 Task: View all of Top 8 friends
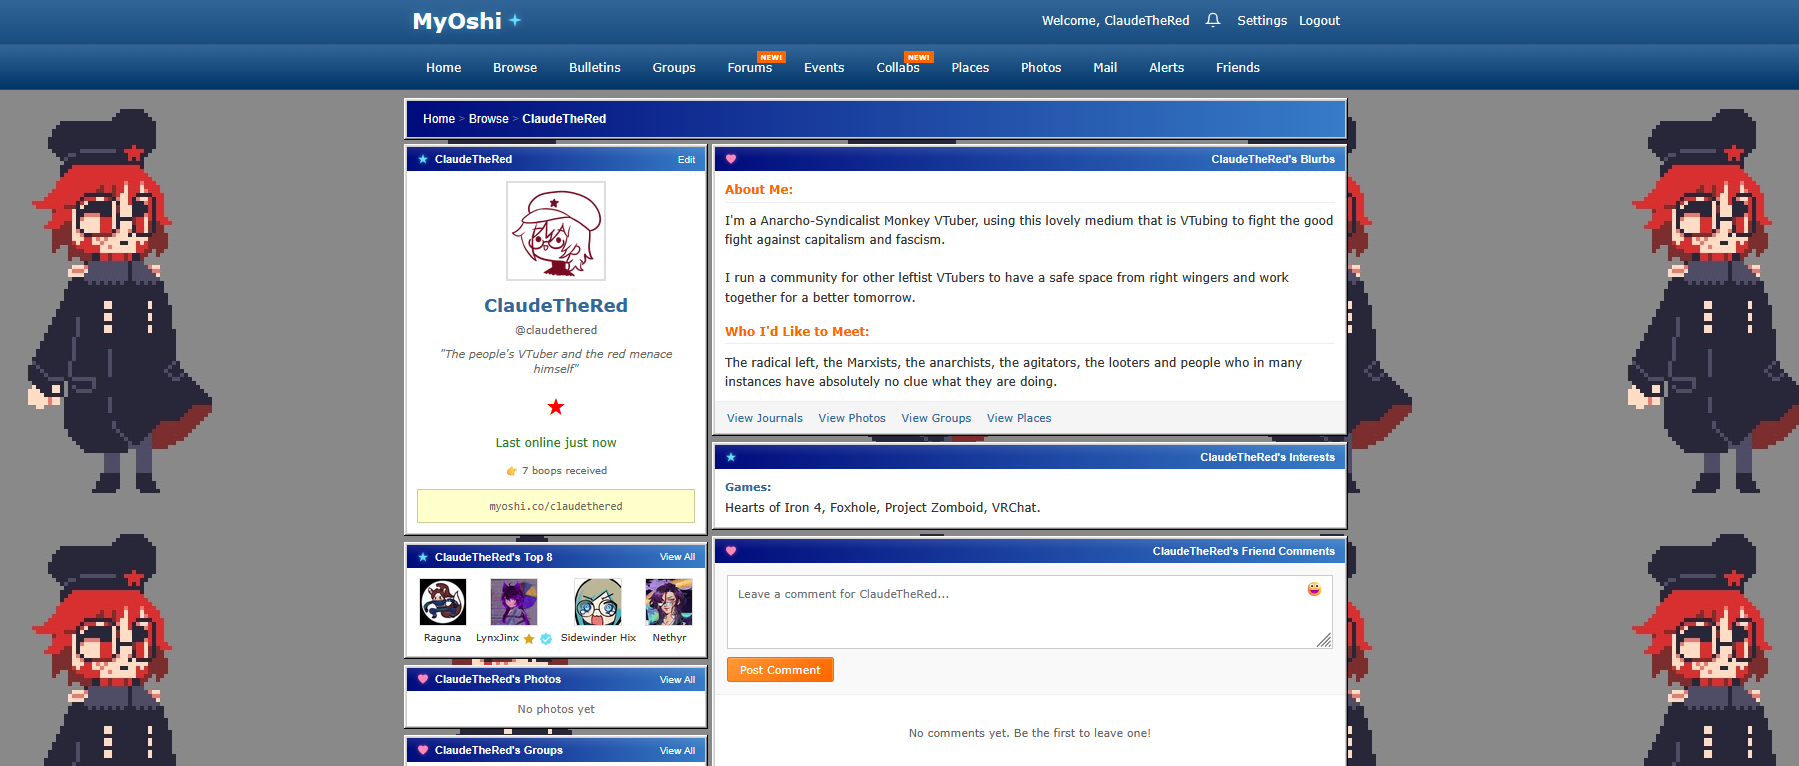coord(677,557)
